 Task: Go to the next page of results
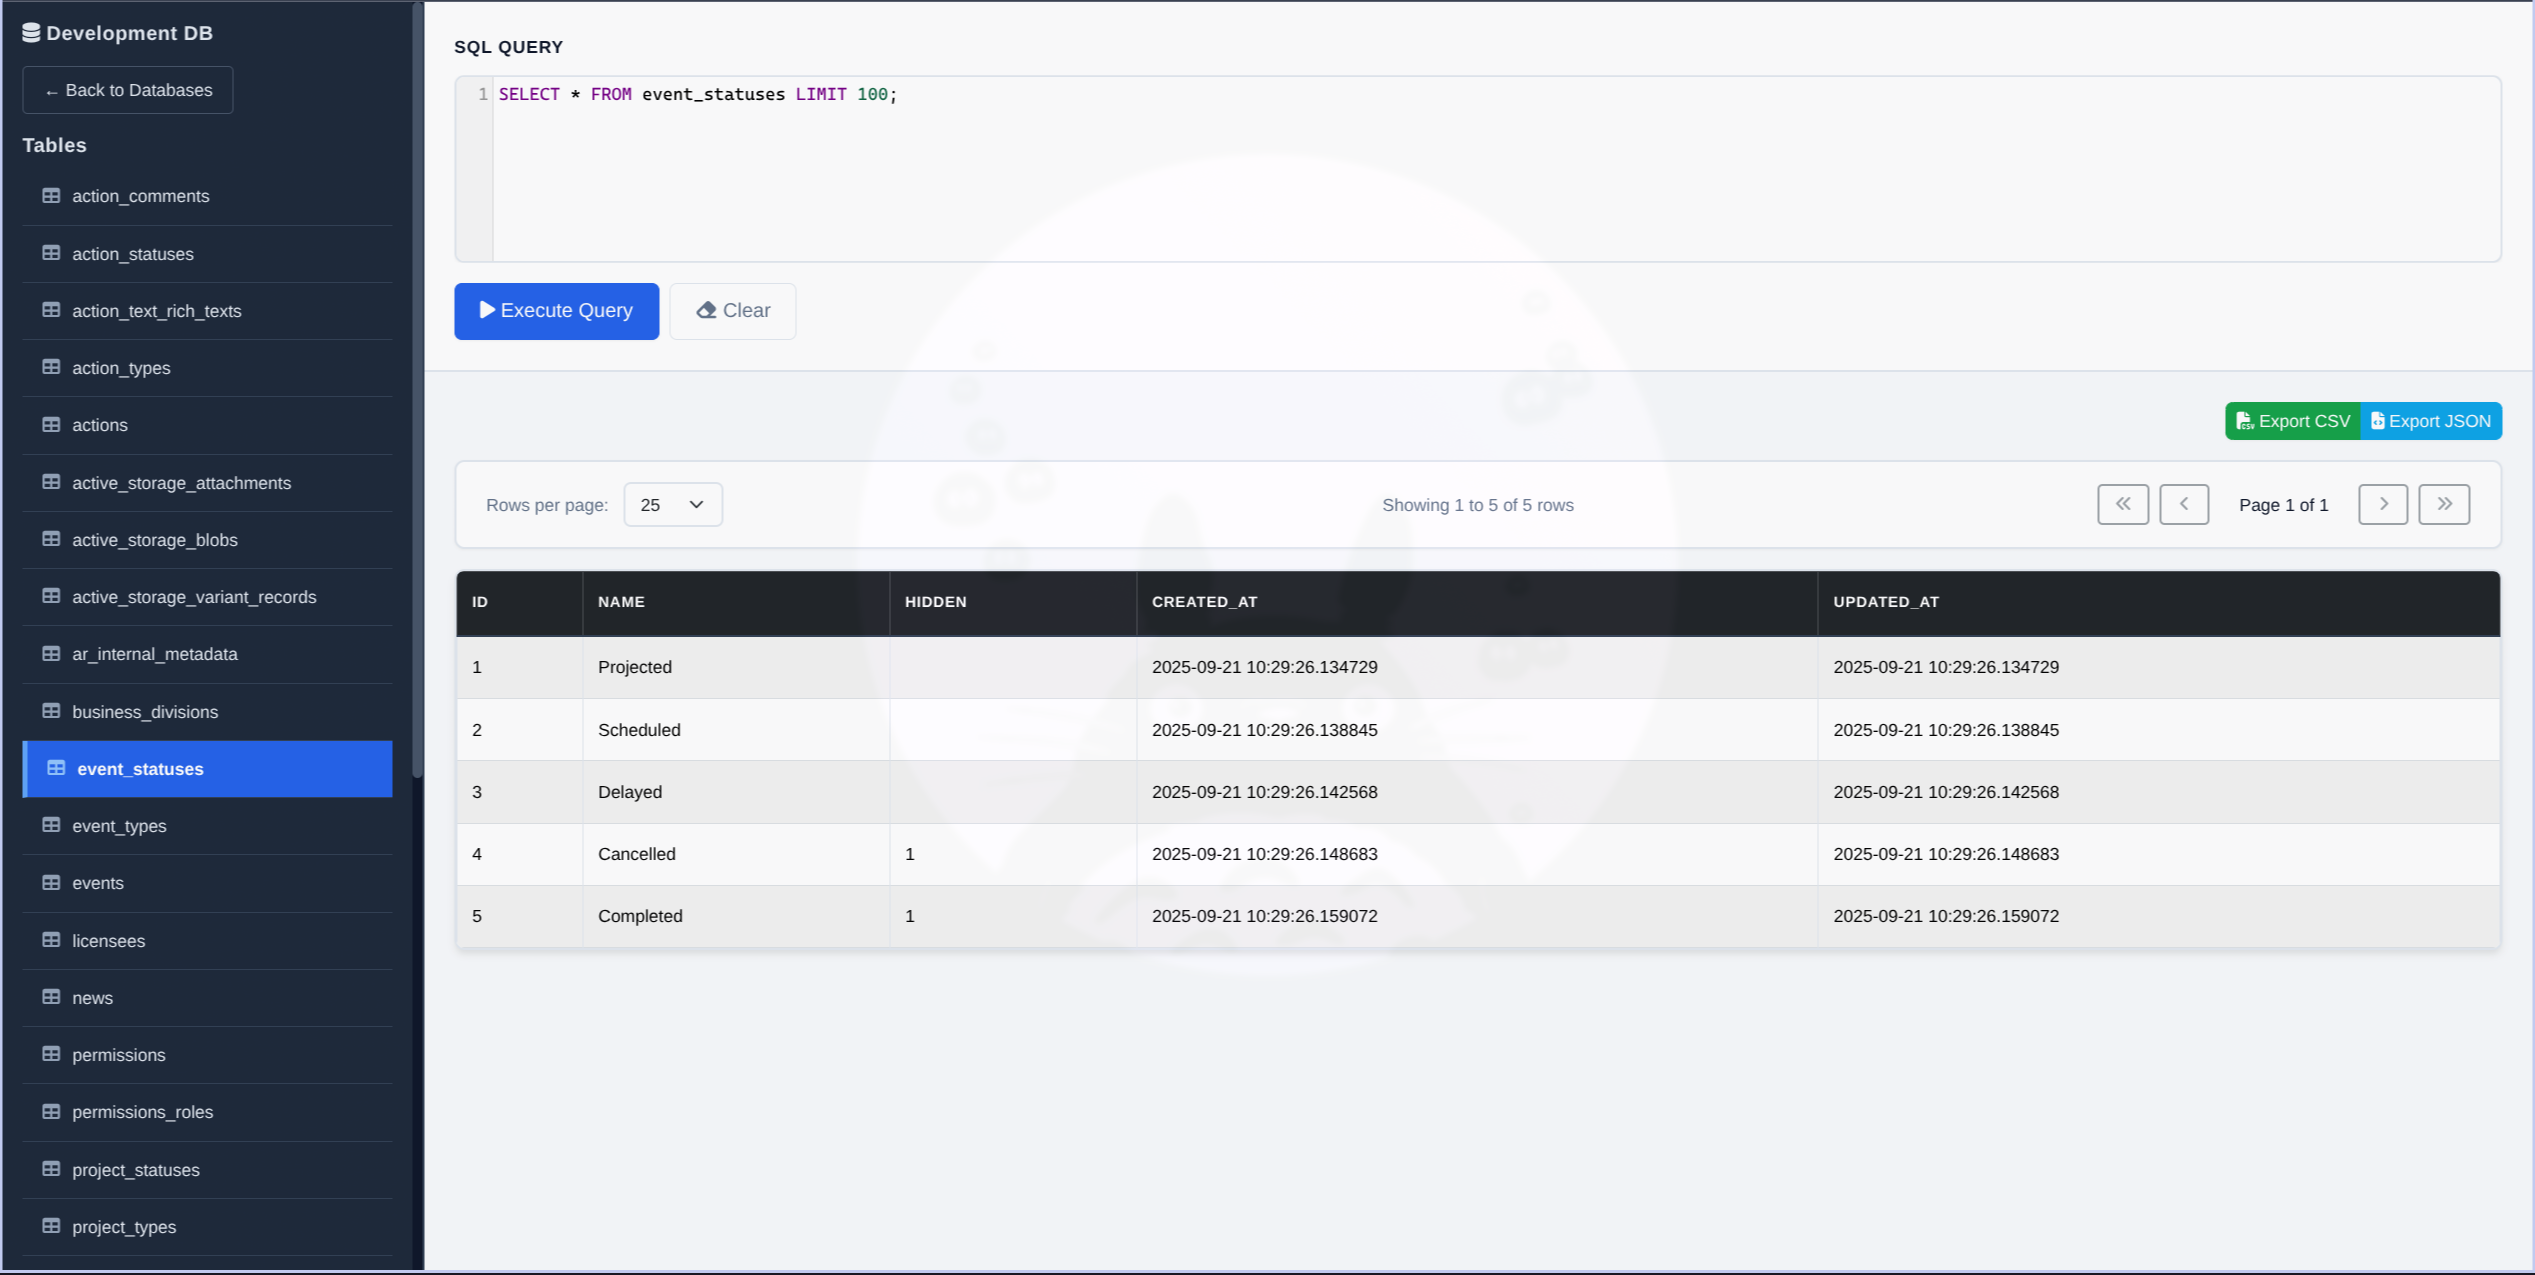[2383, 504]
